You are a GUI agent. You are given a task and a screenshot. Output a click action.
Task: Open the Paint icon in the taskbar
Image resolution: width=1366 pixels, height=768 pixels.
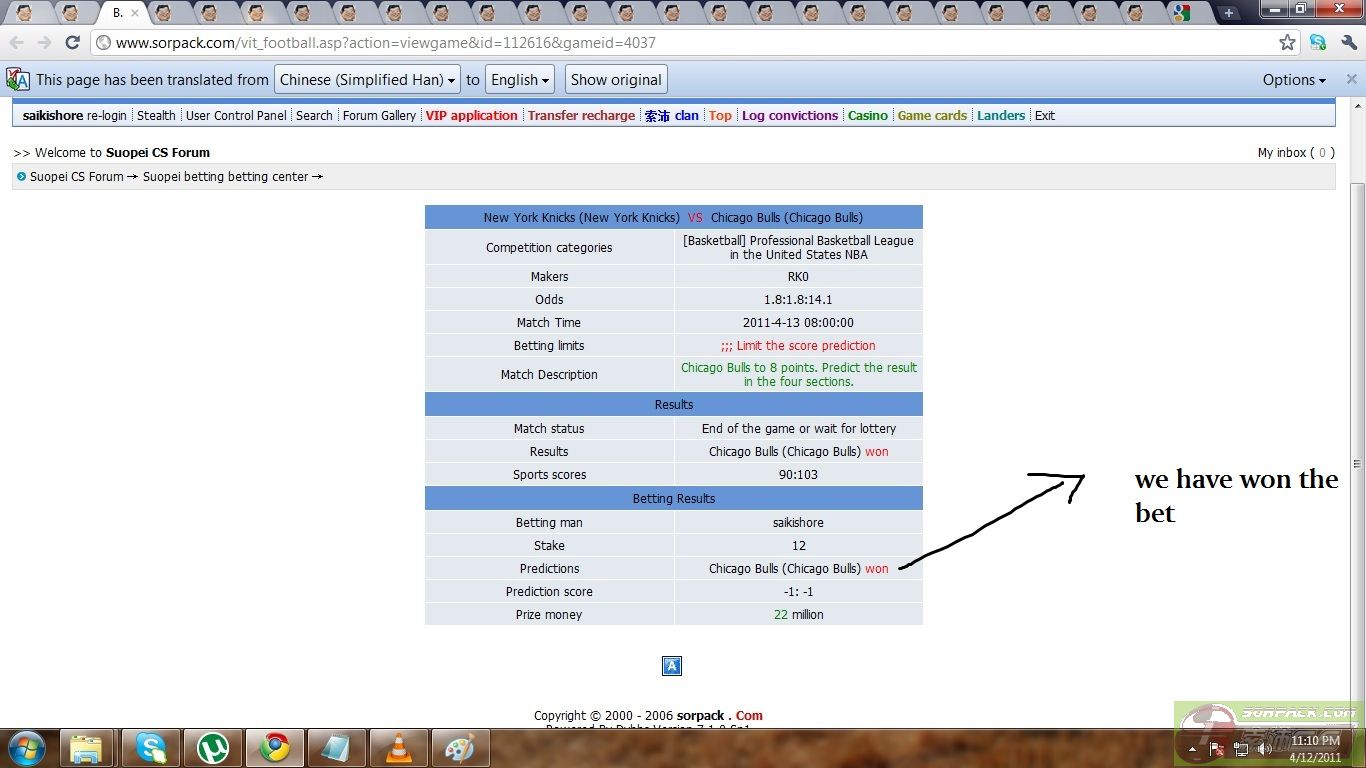459,747
